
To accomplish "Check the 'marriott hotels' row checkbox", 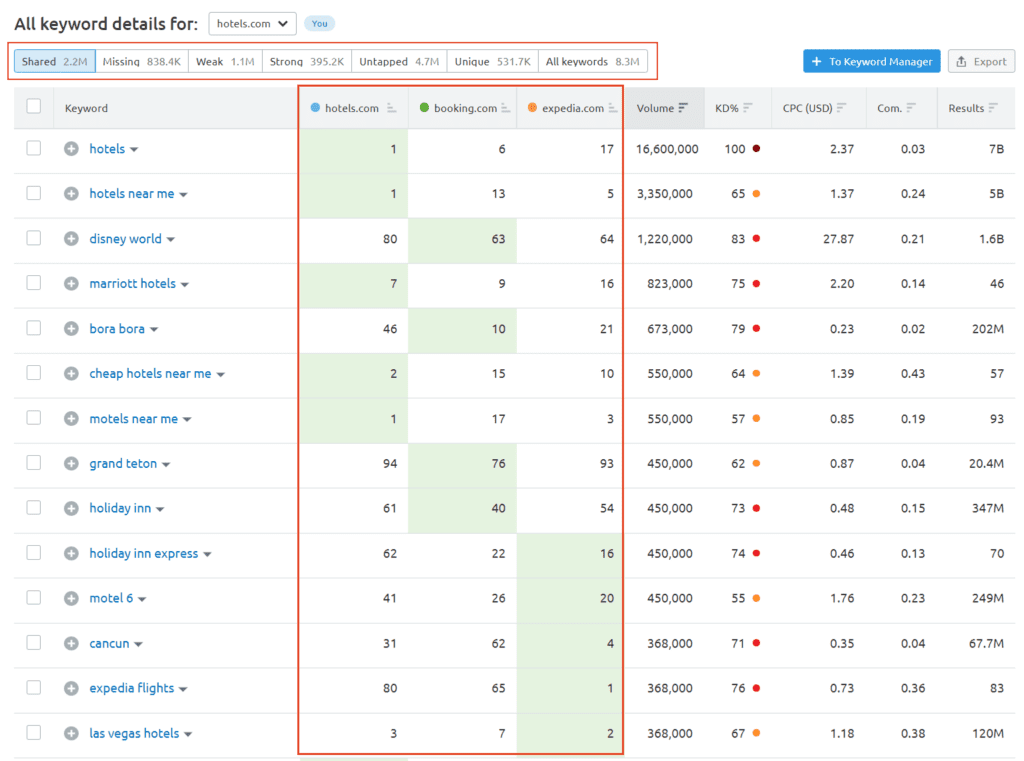I will pyautogui.click(x=34, y=283).
